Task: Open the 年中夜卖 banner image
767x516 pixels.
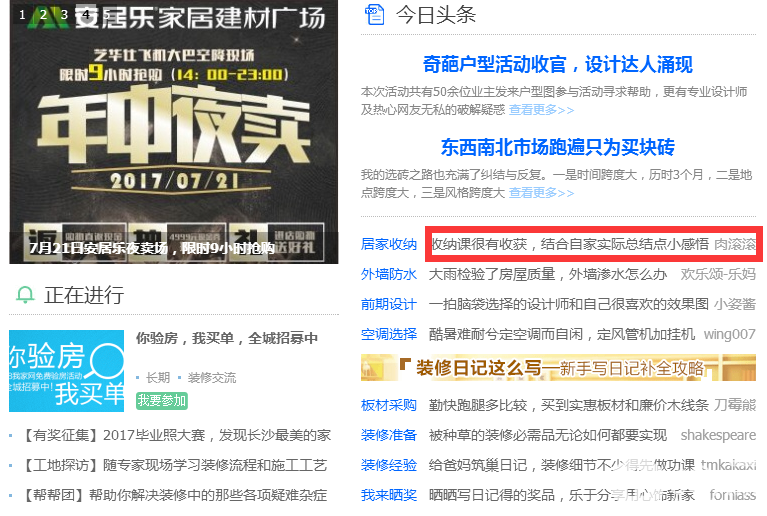Action: [x=174, y=132]
